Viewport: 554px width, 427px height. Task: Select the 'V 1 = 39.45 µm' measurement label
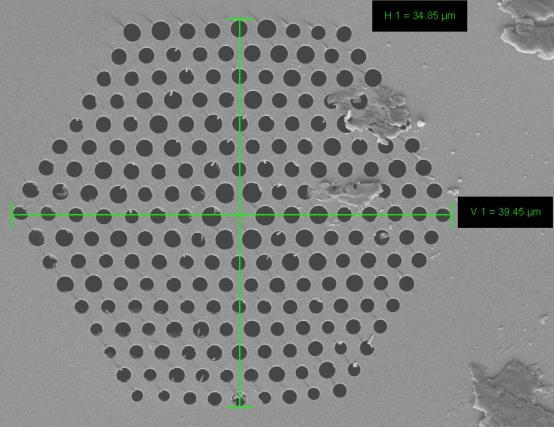coord(505,212)
